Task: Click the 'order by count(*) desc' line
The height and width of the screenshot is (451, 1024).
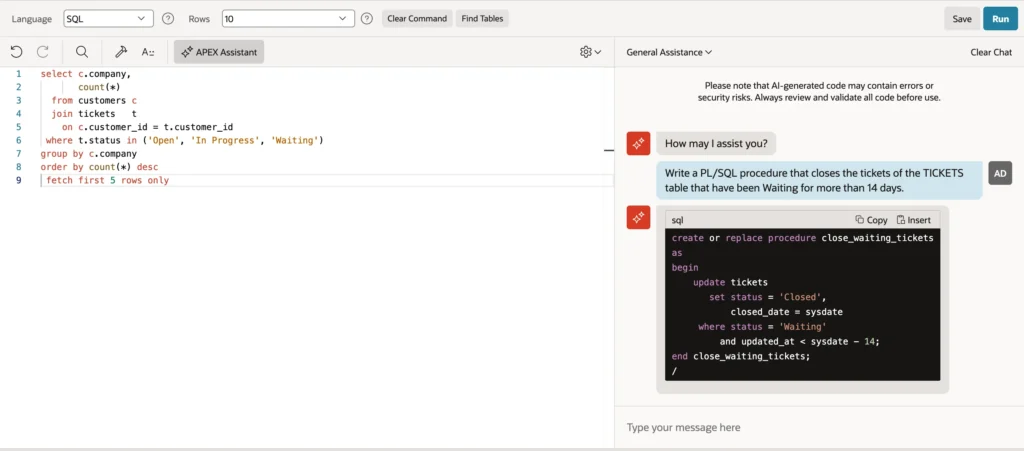Action: pyautogui.click(x=99, y=167)
